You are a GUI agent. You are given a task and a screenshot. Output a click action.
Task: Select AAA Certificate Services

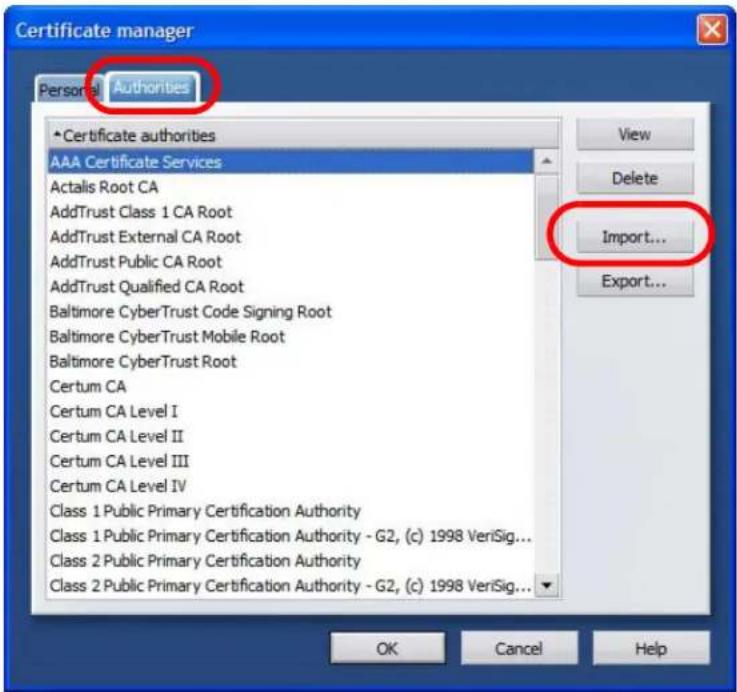click(290, 162)
